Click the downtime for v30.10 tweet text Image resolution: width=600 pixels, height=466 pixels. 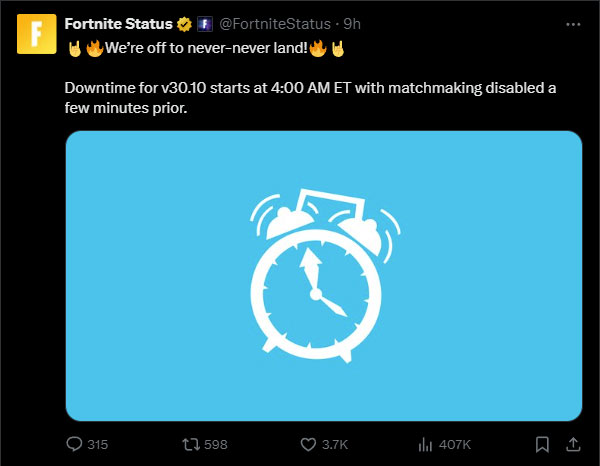tap(310, 98)
